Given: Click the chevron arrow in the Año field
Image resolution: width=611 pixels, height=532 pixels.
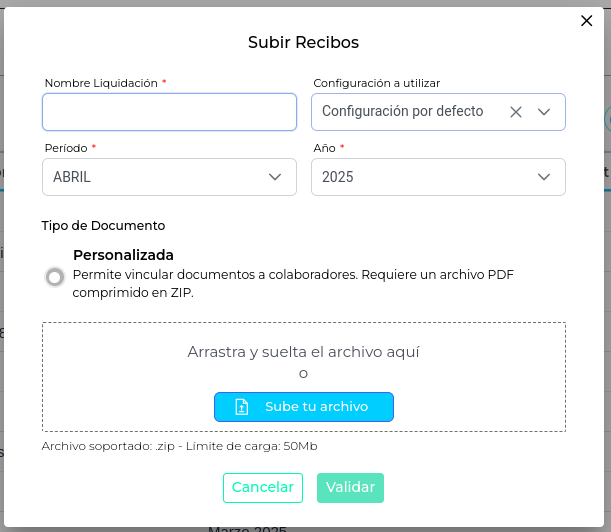Looking at the screenshot, I should tap(544, 177).
